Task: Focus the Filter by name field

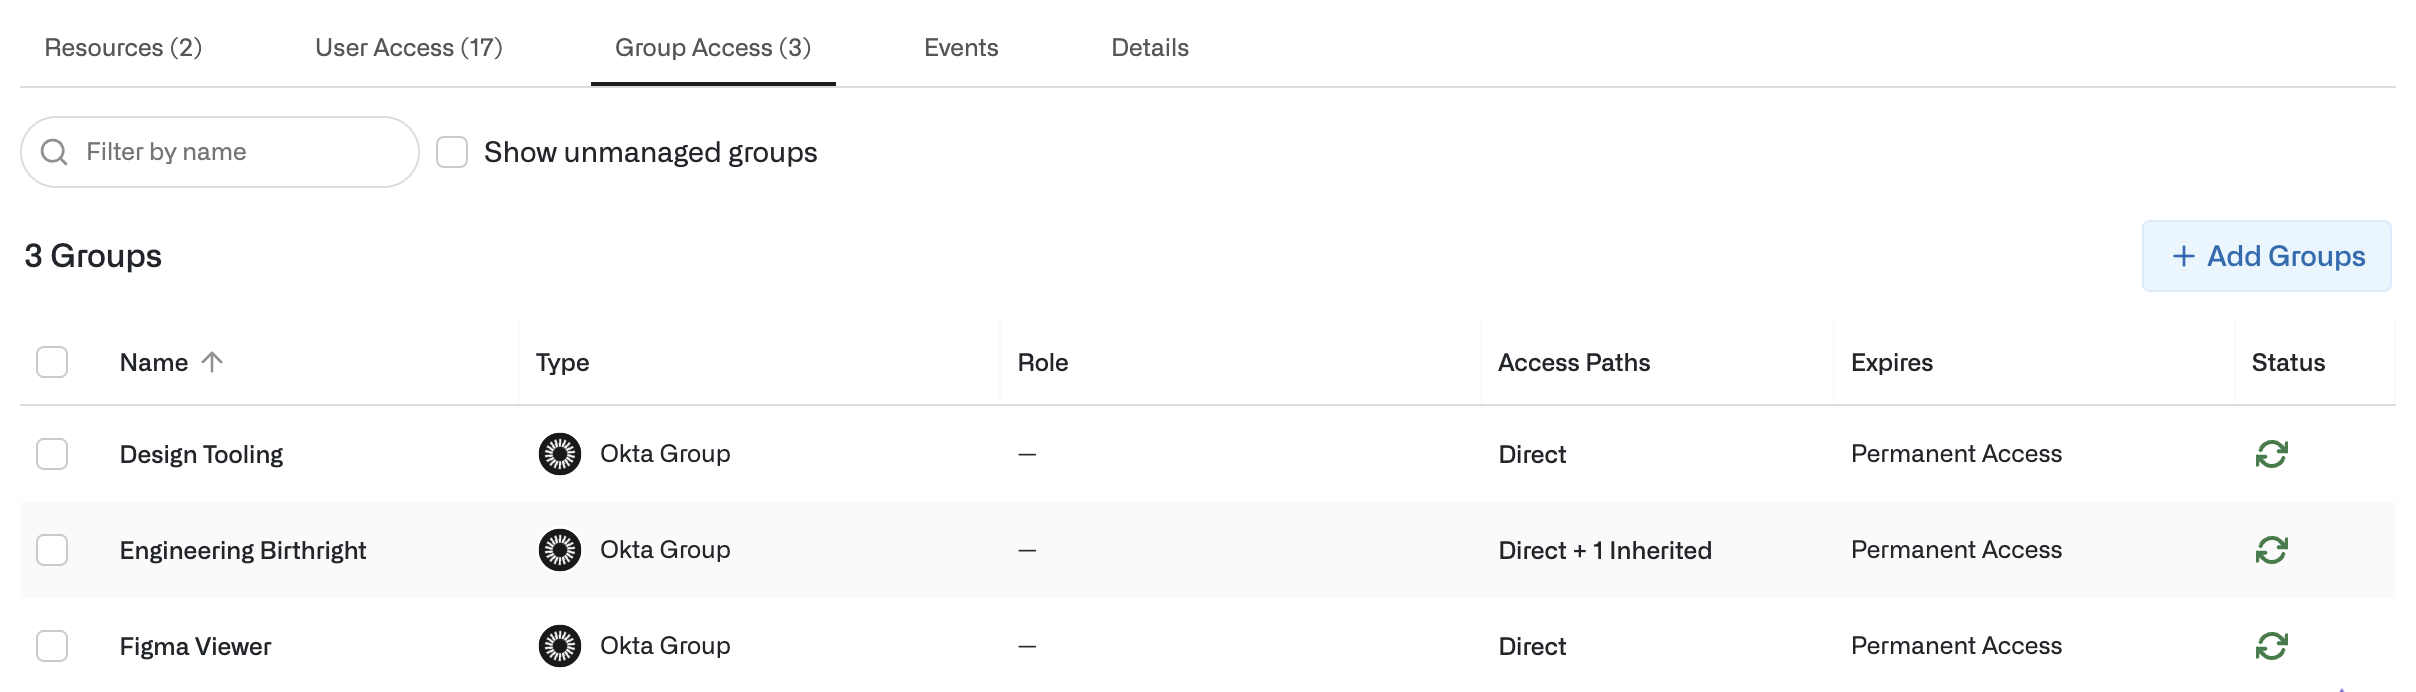Action: click(240, 152)
